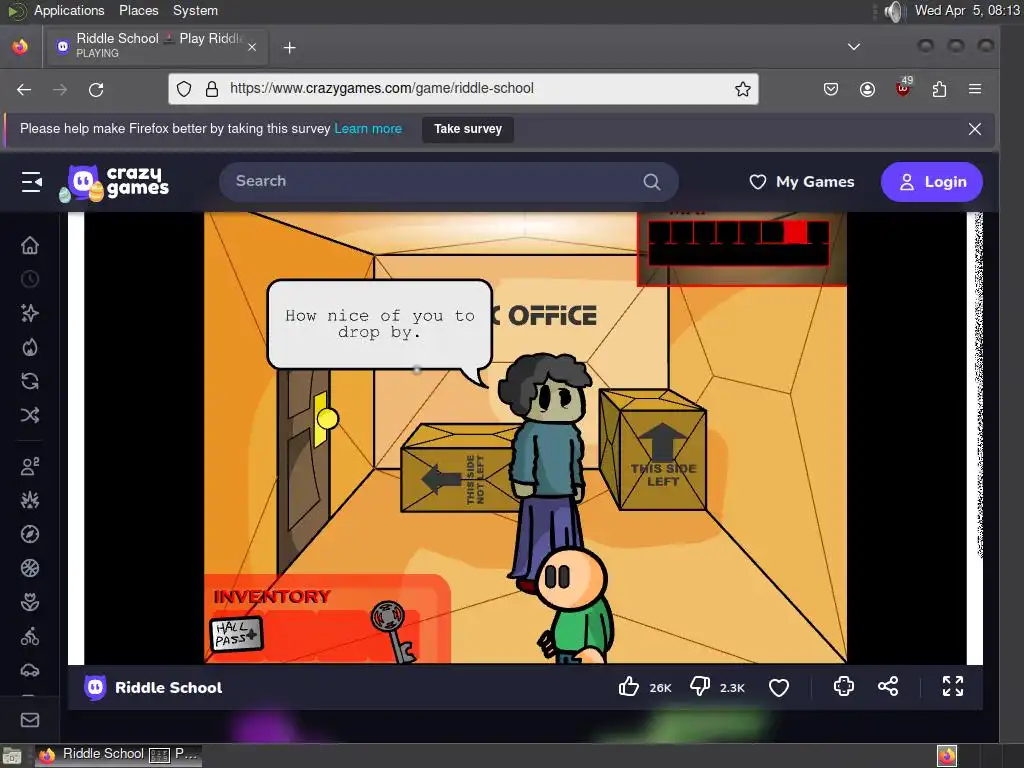Dismiss the Firefox survey notification bar
Image resolution: width=1024 pixels, height=768 pixels.
[974, 129]
